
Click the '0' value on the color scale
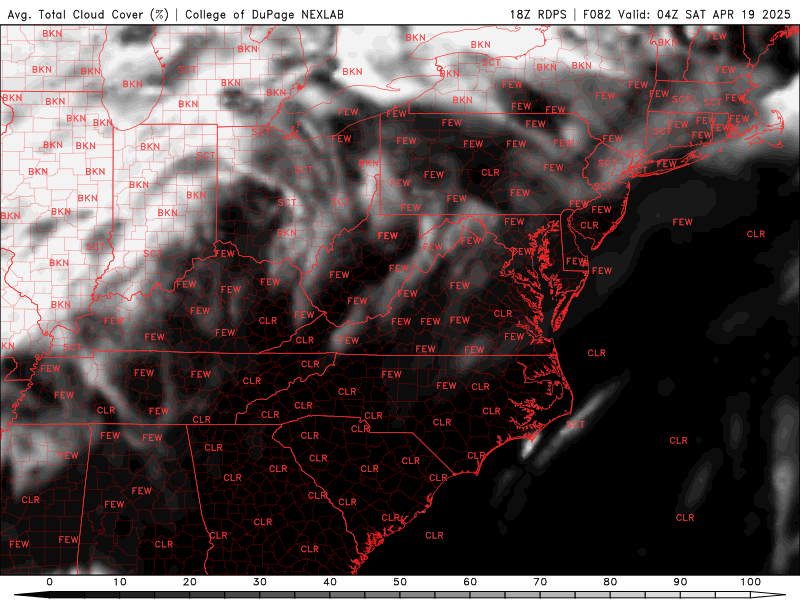click(x=49, y=582)
